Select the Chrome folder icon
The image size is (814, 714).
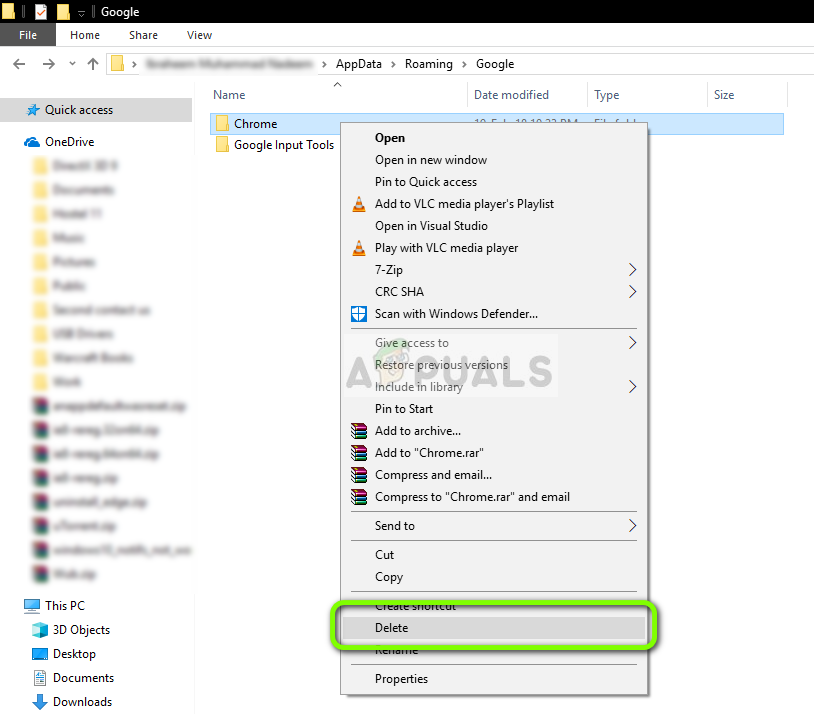[222, 124]
